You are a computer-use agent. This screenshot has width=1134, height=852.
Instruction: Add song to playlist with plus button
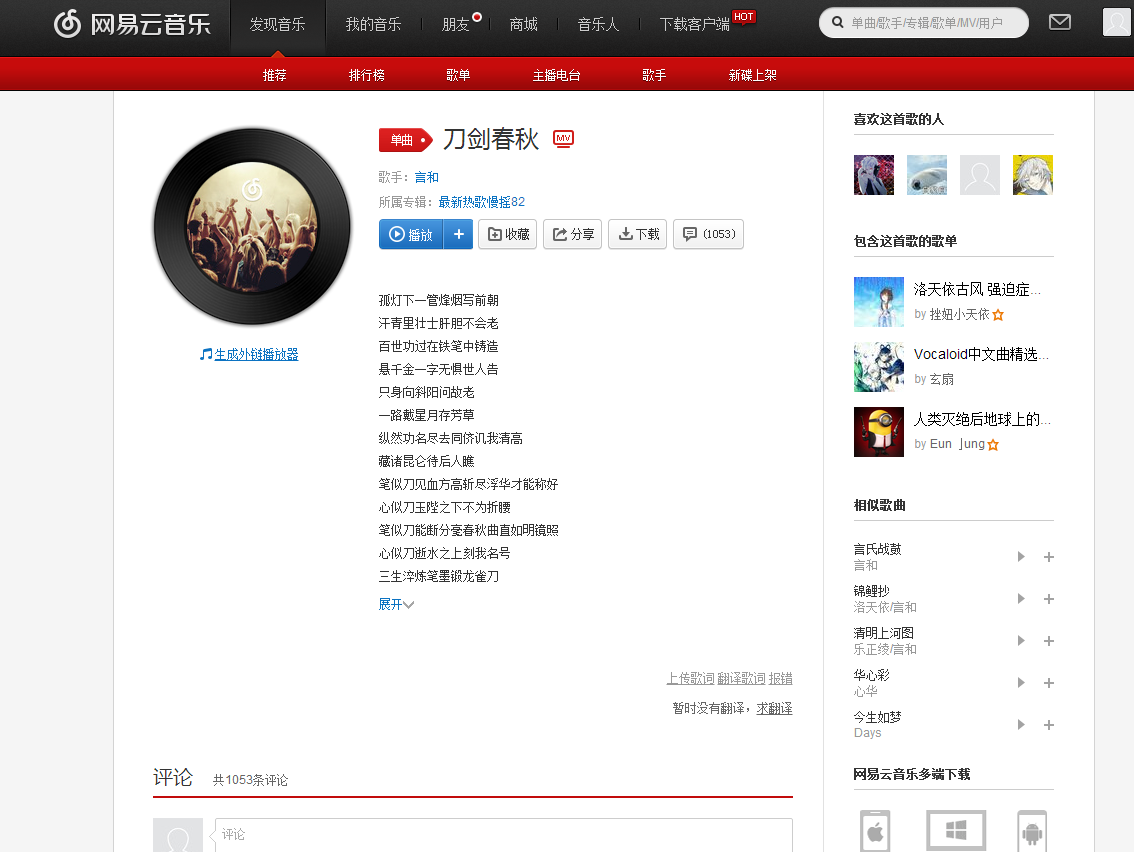(x=459, y=234)
